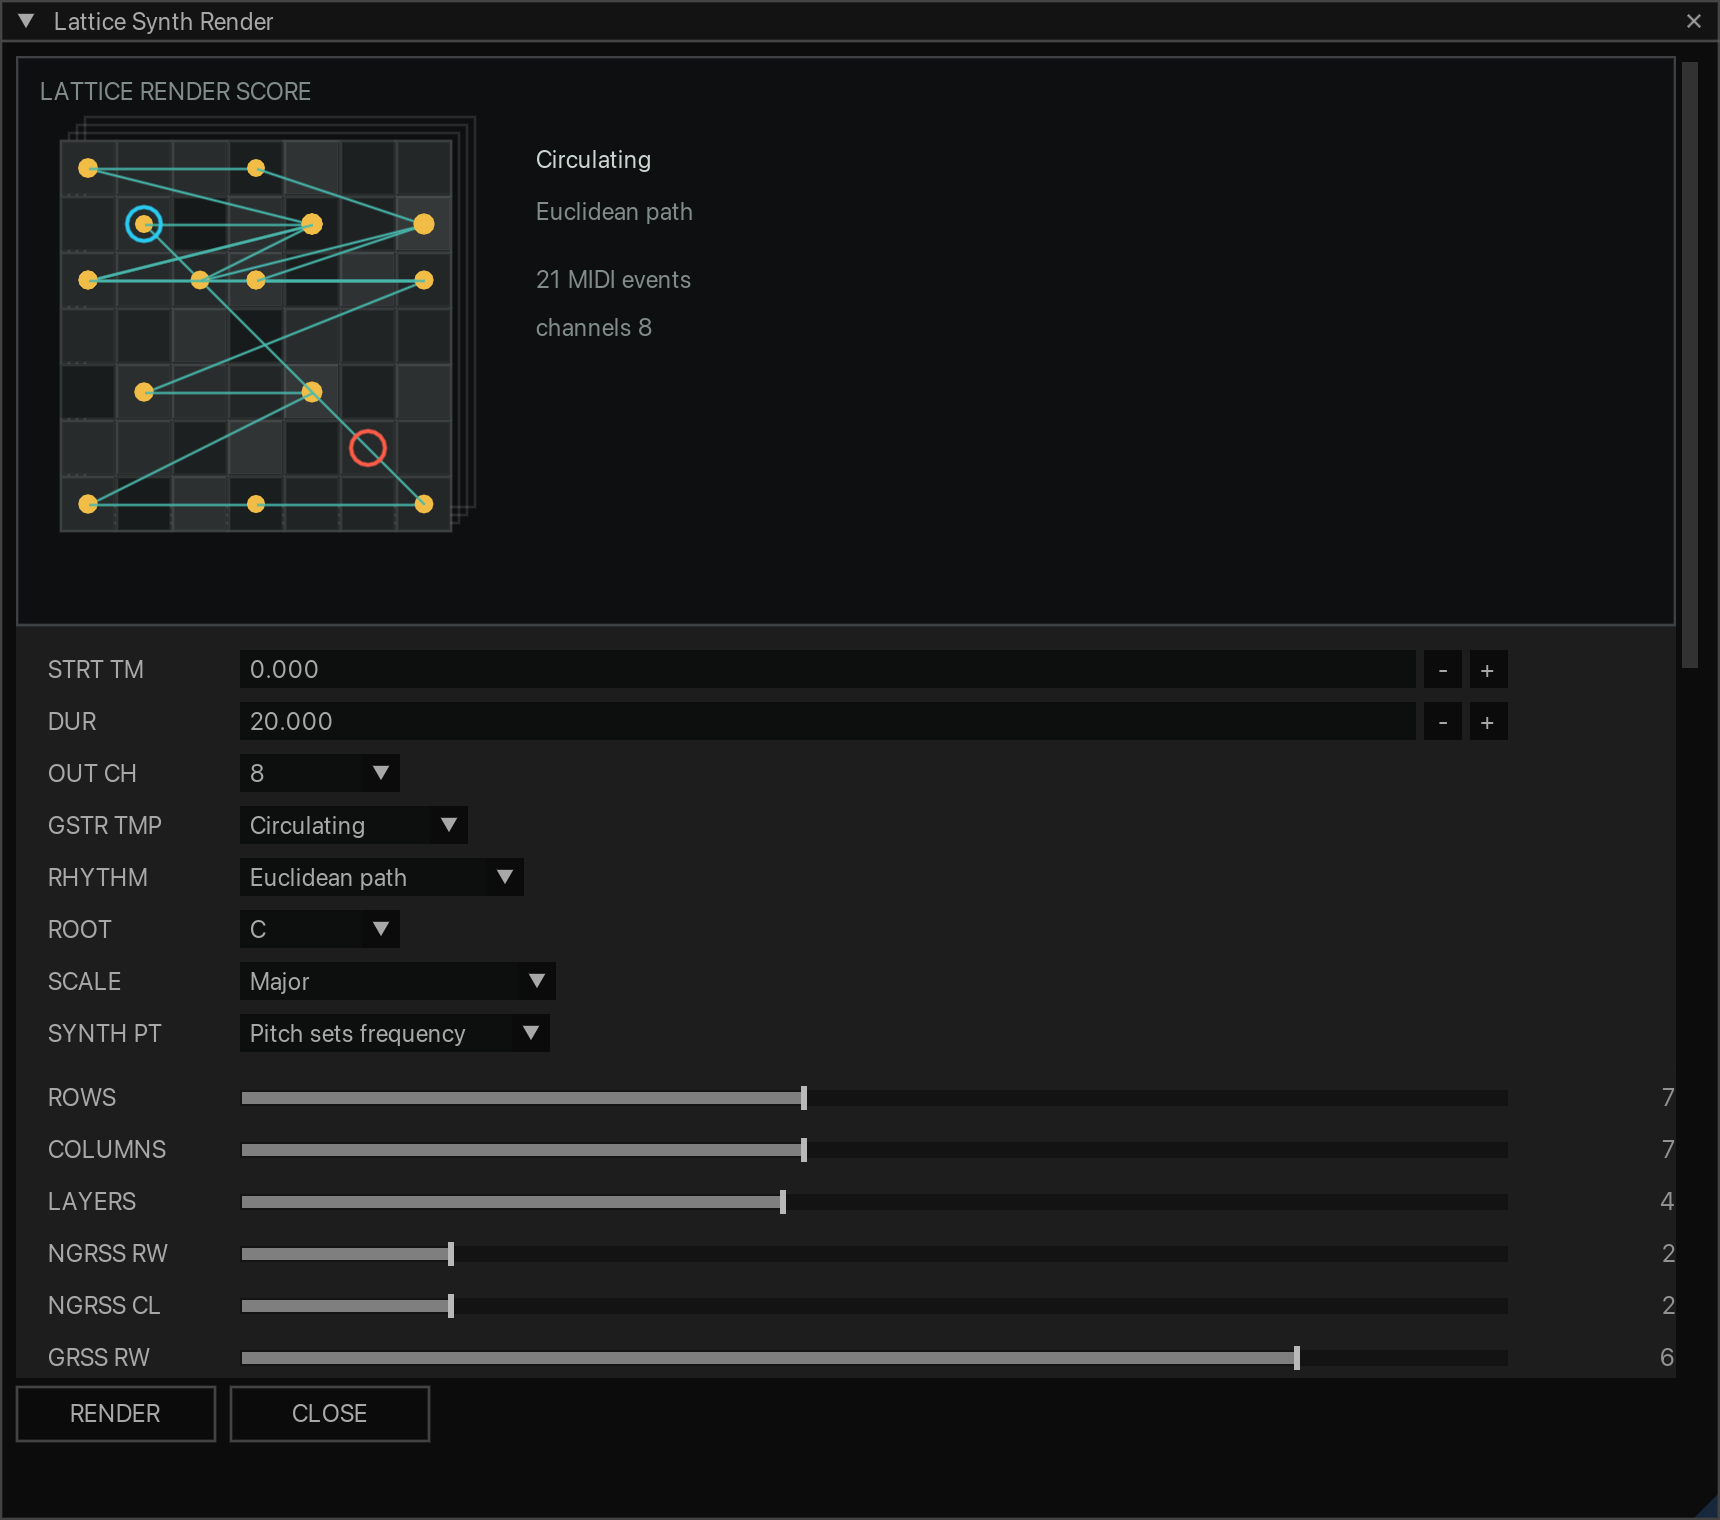Click the top-left lattice node
The width and height of the screenshot is (1720, 1520).
pyautogui.click(x=88, y=168)
